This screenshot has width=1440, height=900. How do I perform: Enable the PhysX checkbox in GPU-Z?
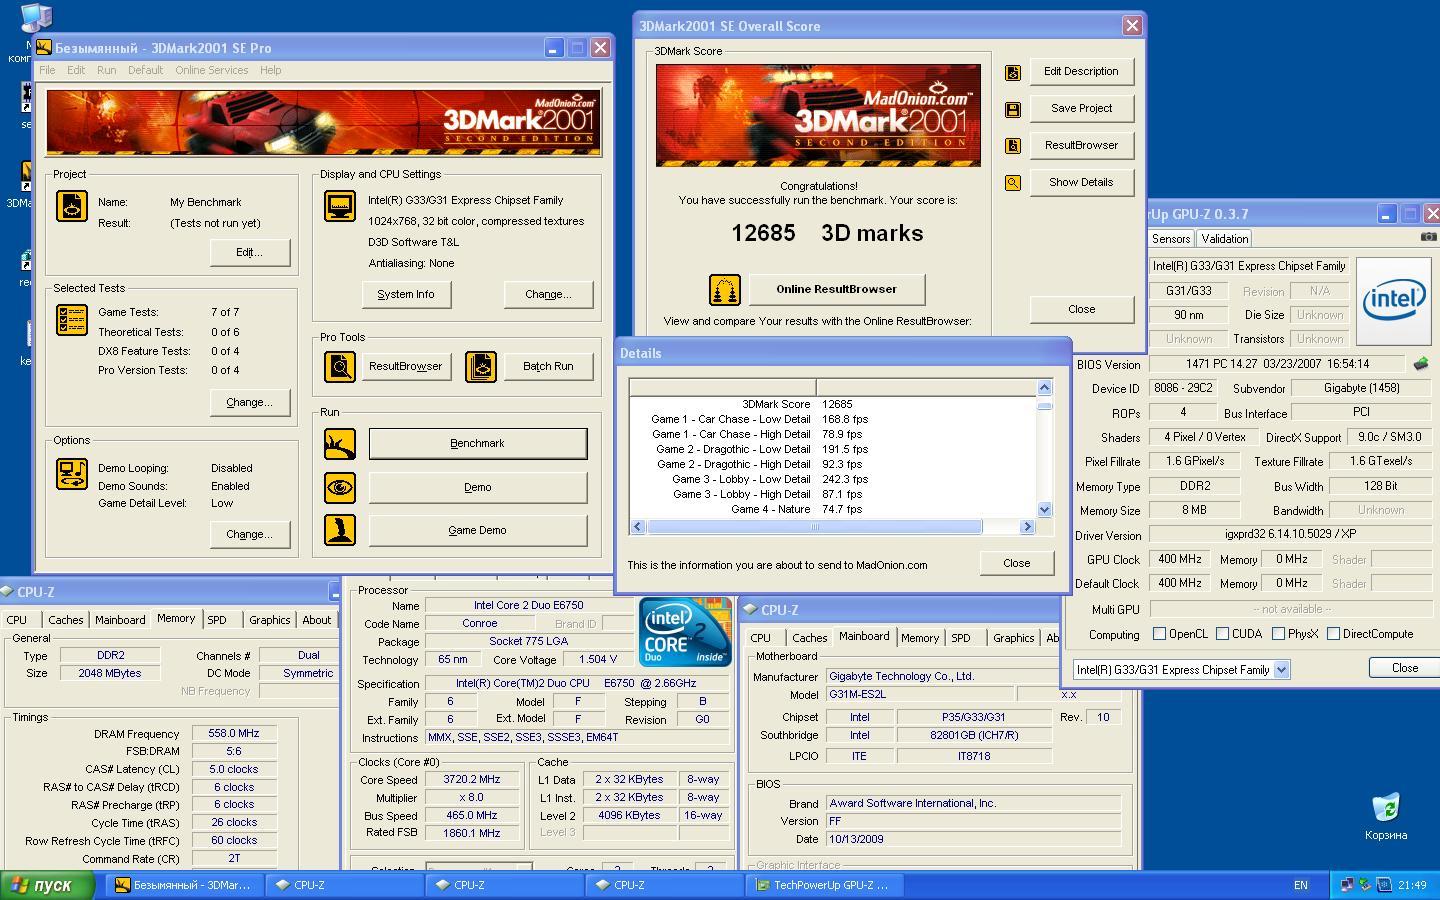(x=1278, y=634)
